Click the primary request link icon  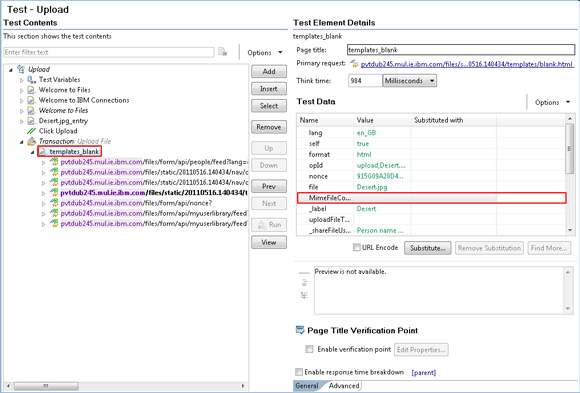click(354, 64)
